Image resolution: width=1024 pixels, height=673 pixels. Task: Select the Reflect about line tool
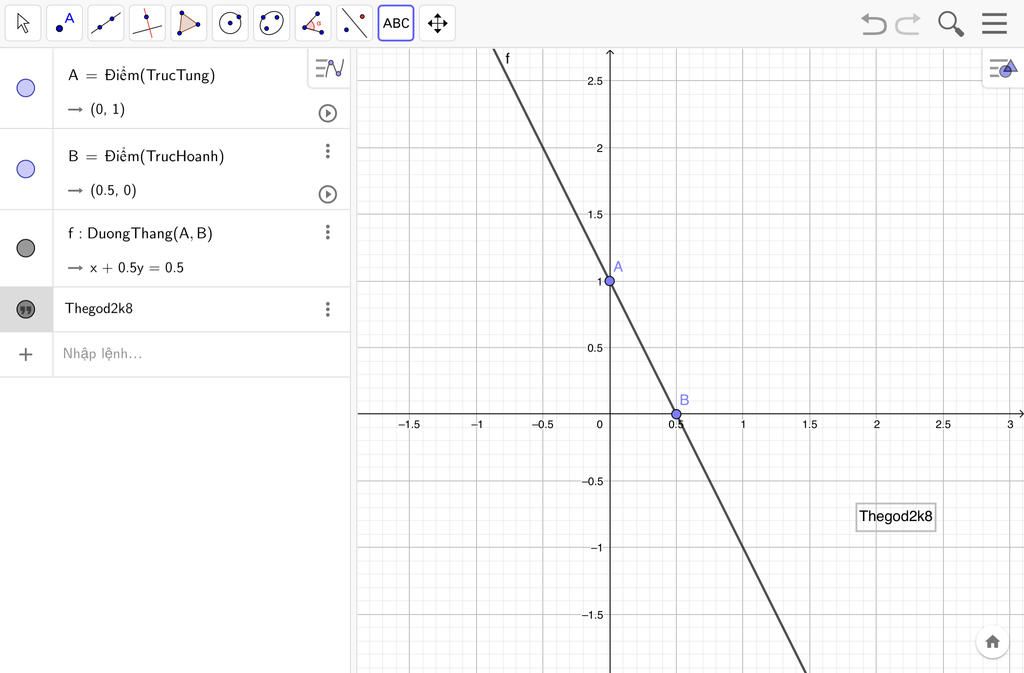point(355,23)
